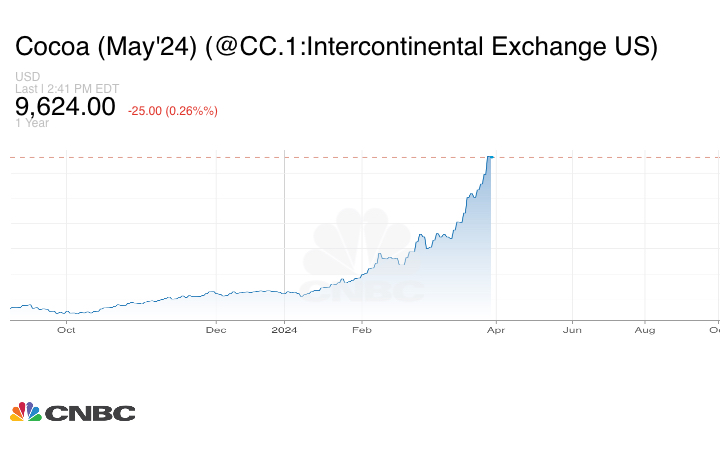Click the 2024 year marker on axis

click(285, 329)
